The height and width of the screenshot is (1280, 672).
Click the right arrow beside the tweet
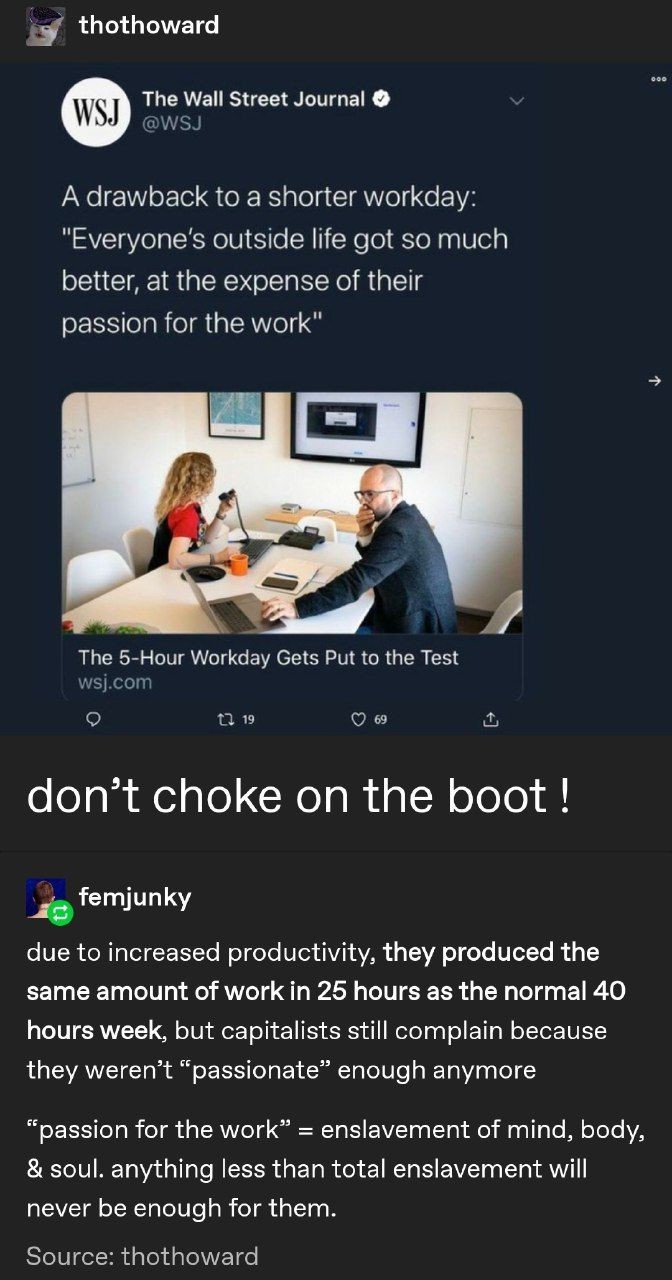pos(655,381)
